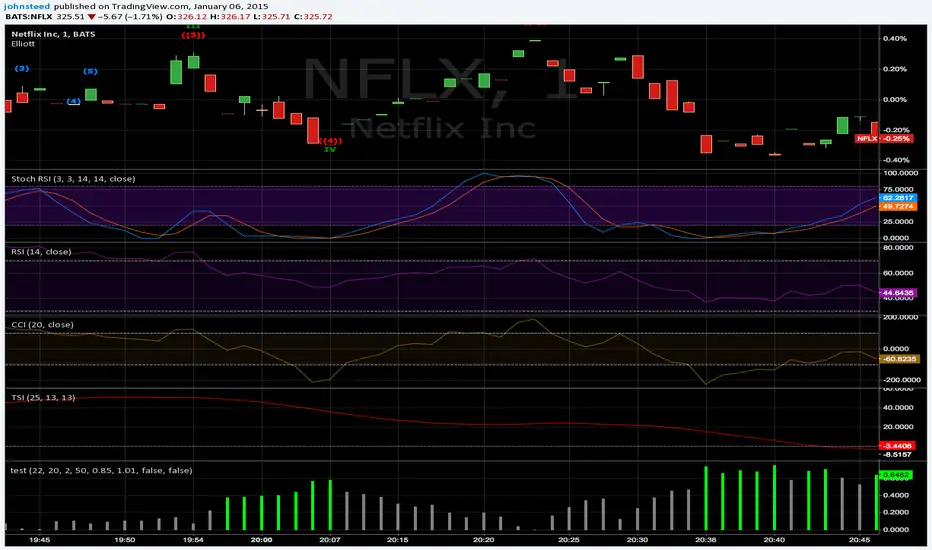Click the blue (4) Elliott wave label
932x550 pixels.
(74, 101)
